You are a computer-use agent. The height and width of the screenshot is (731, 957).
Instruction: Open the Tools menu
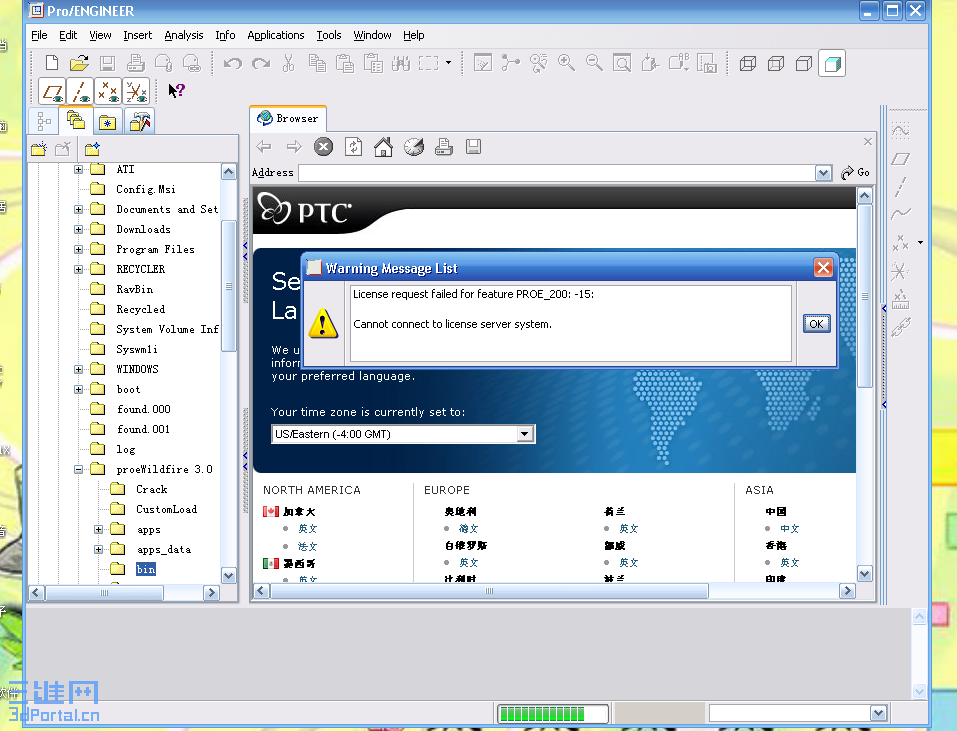point(328,35)
